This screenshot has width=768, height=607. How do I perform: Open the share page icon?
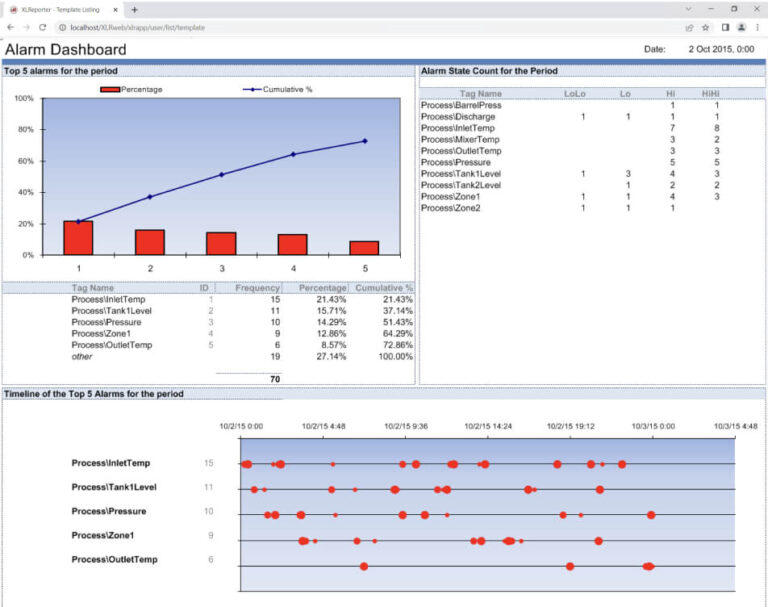point(689,28)
